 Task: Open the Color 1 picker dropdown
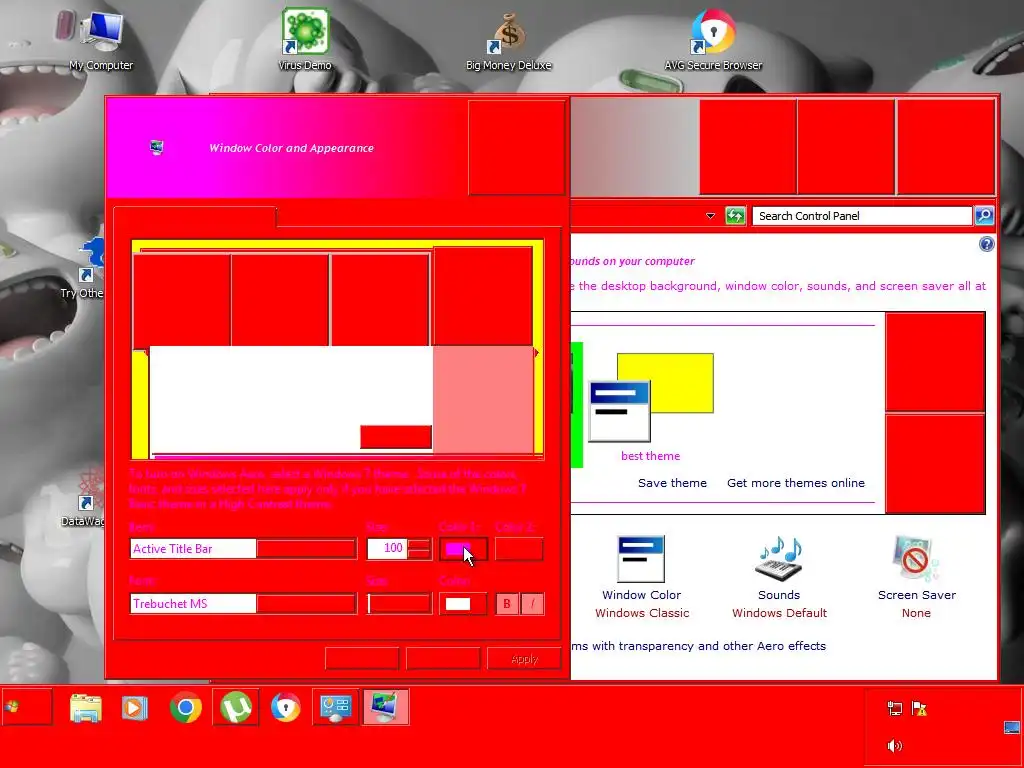click(x=463, y=549)
